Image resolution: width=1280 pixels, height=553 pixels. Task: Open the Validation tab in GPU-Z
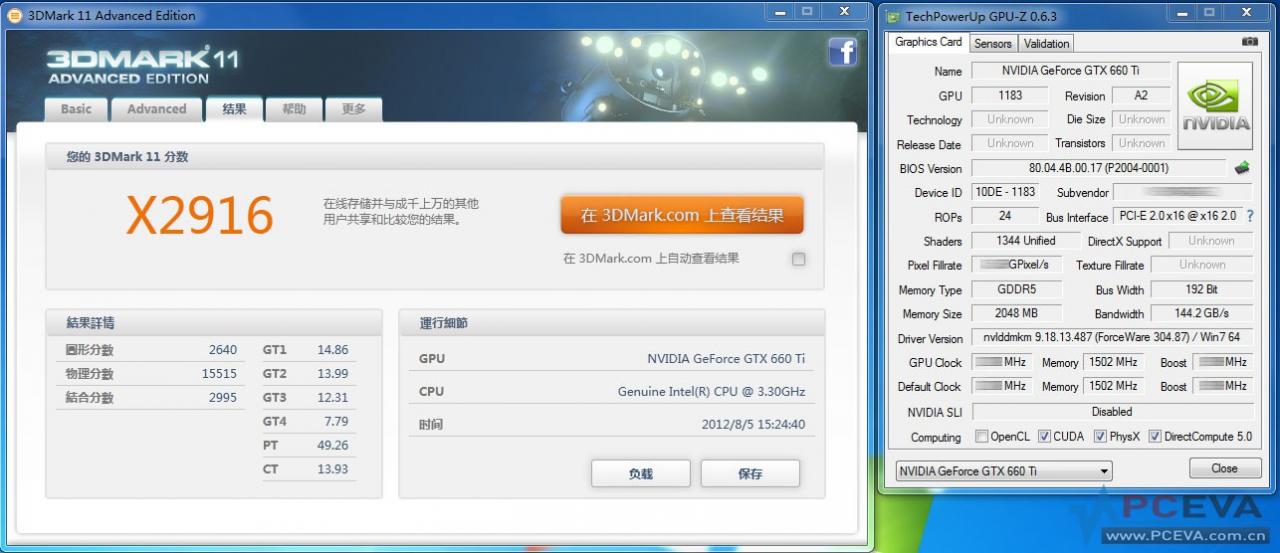[1046, 43]
